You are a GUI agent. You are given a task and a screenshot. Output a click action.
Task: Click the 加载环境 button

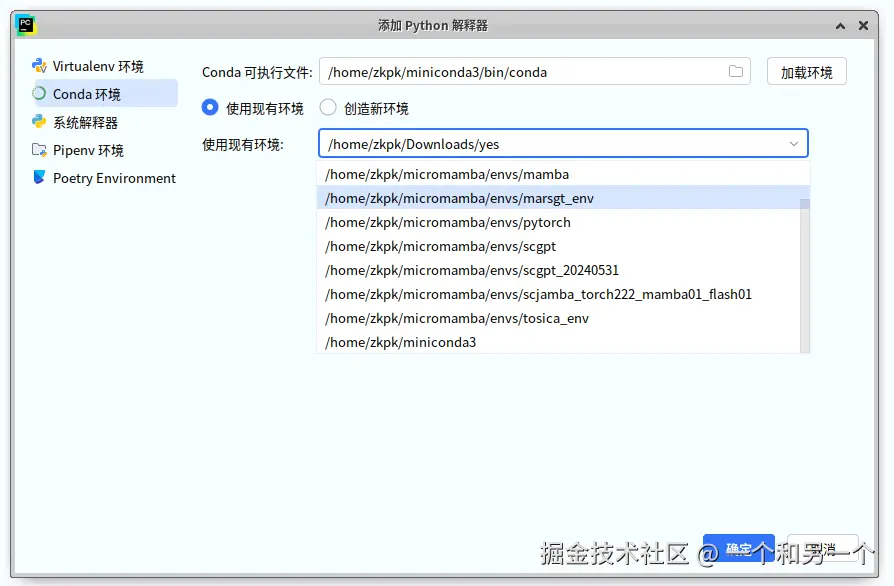(806, 72)
